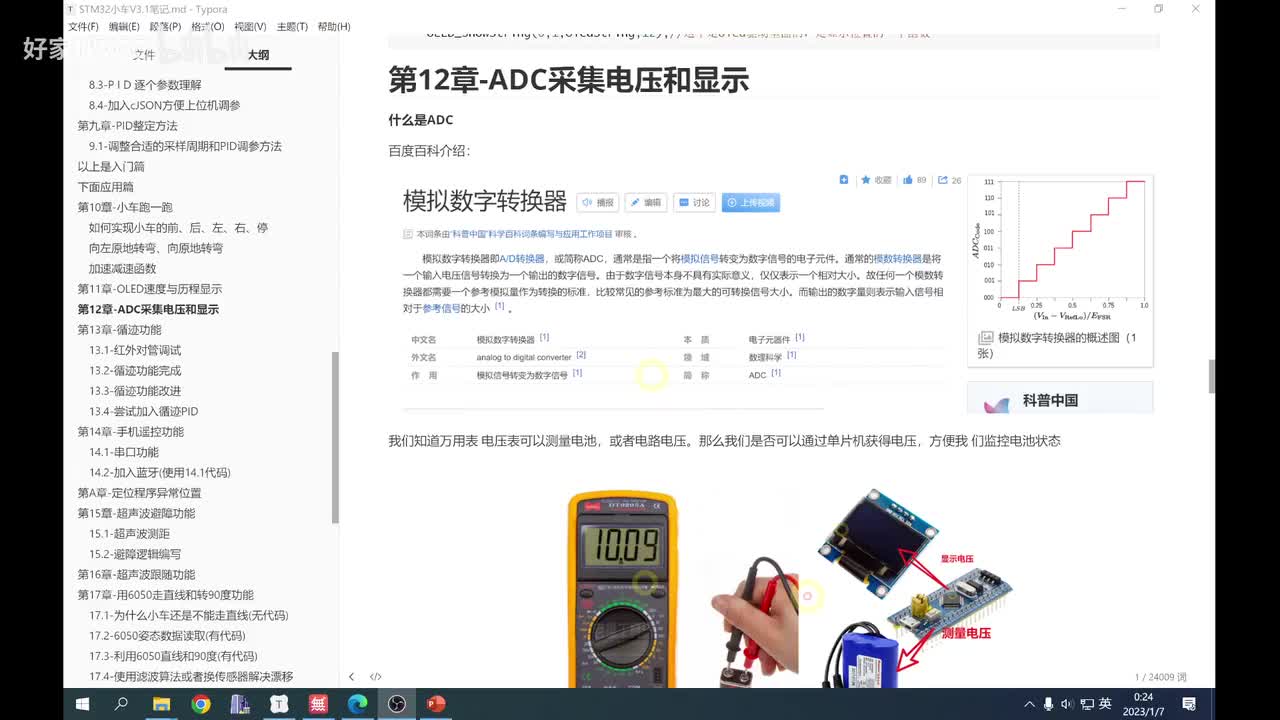Screen dimensions: 1280x720
Task: Jump to 第14章-手机遥控功能
Action: pyautogui.click(x=130, y=432)
